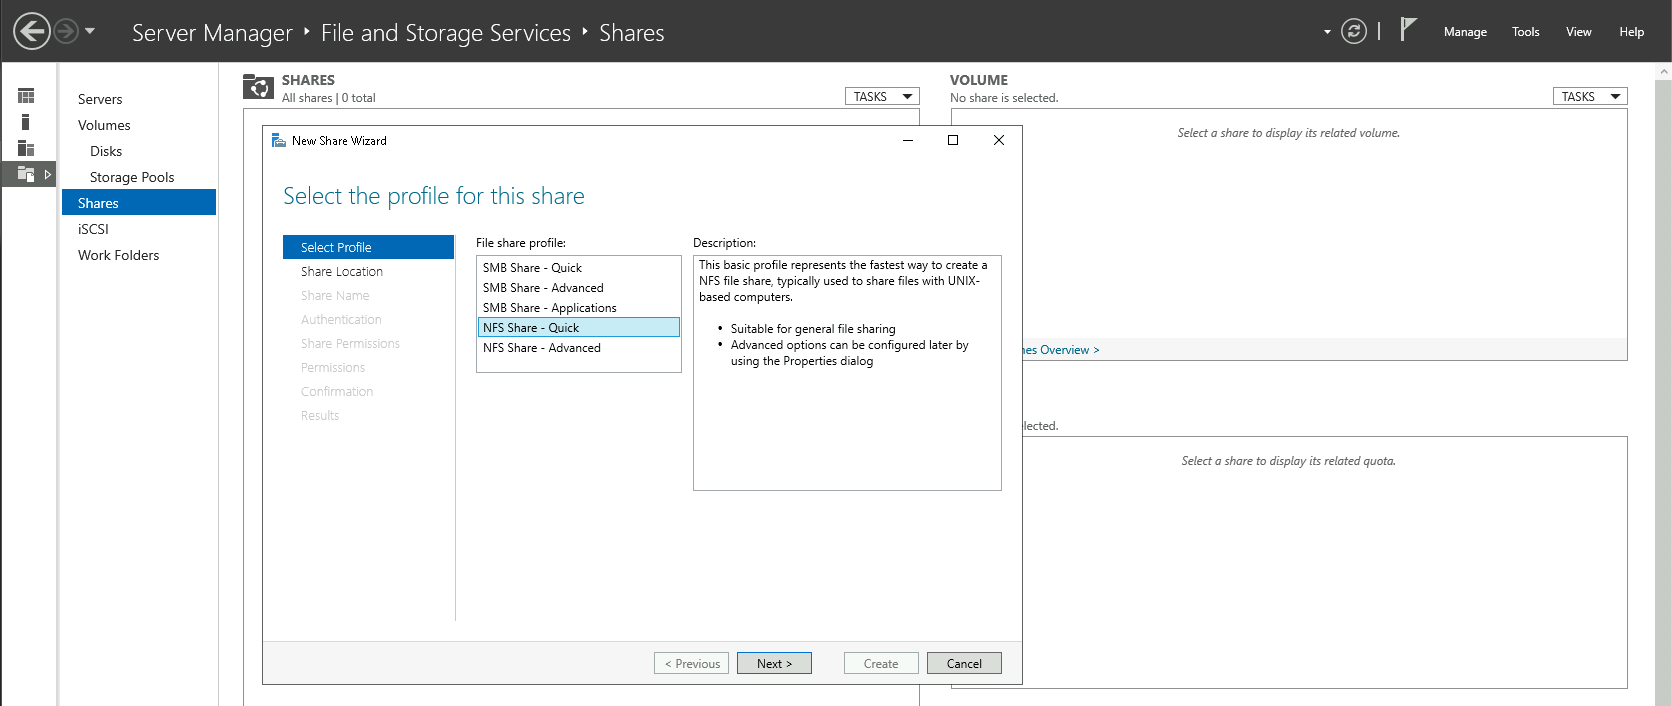Open the Tools menu
Viewport: 1672px width, 706px height.
tap(1525, 32)
